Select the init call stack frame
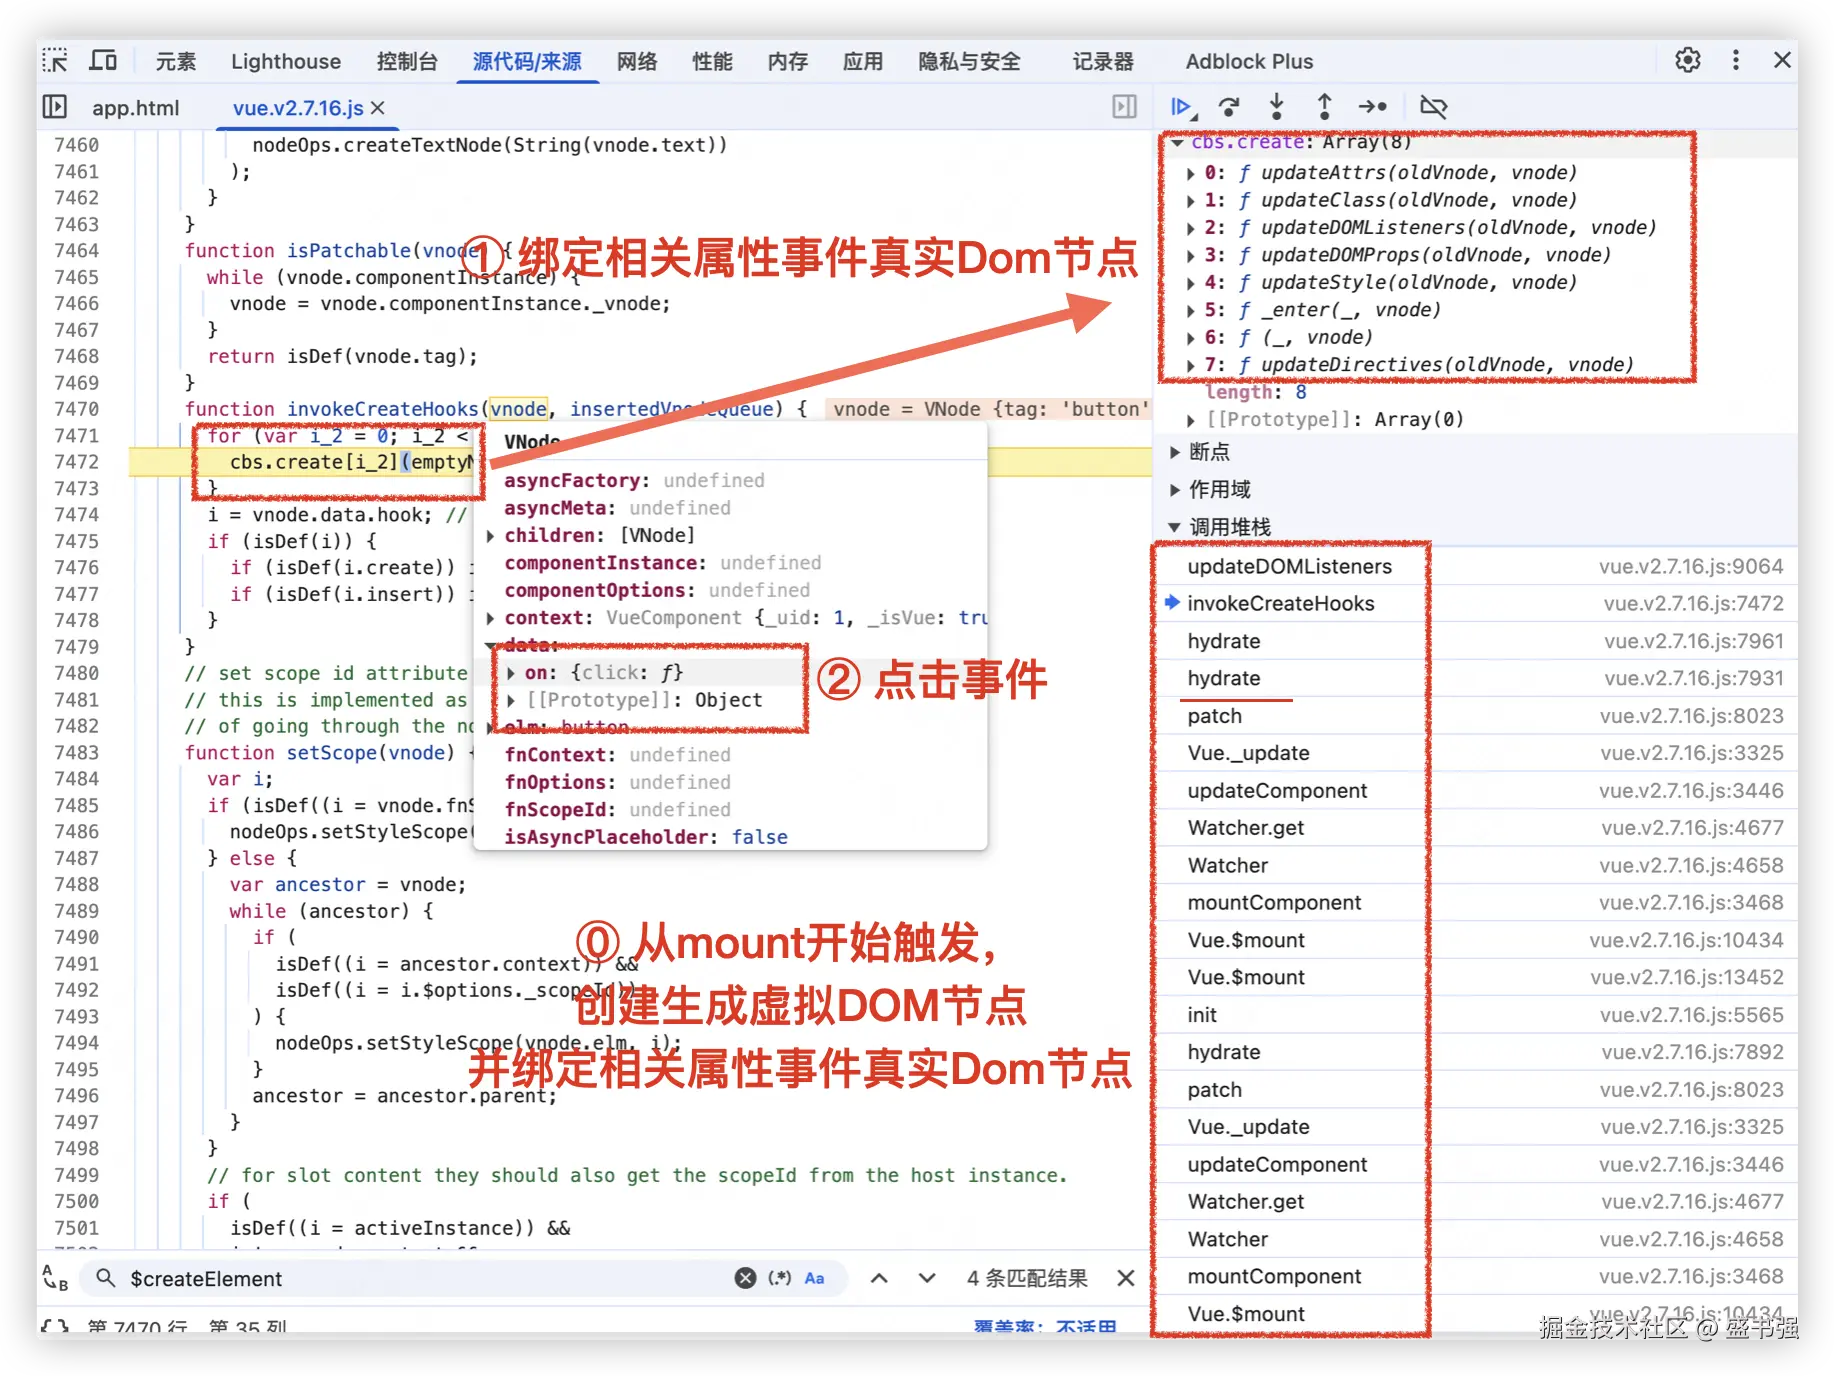1834x1376 pixels. [x=1202, y=1015]
